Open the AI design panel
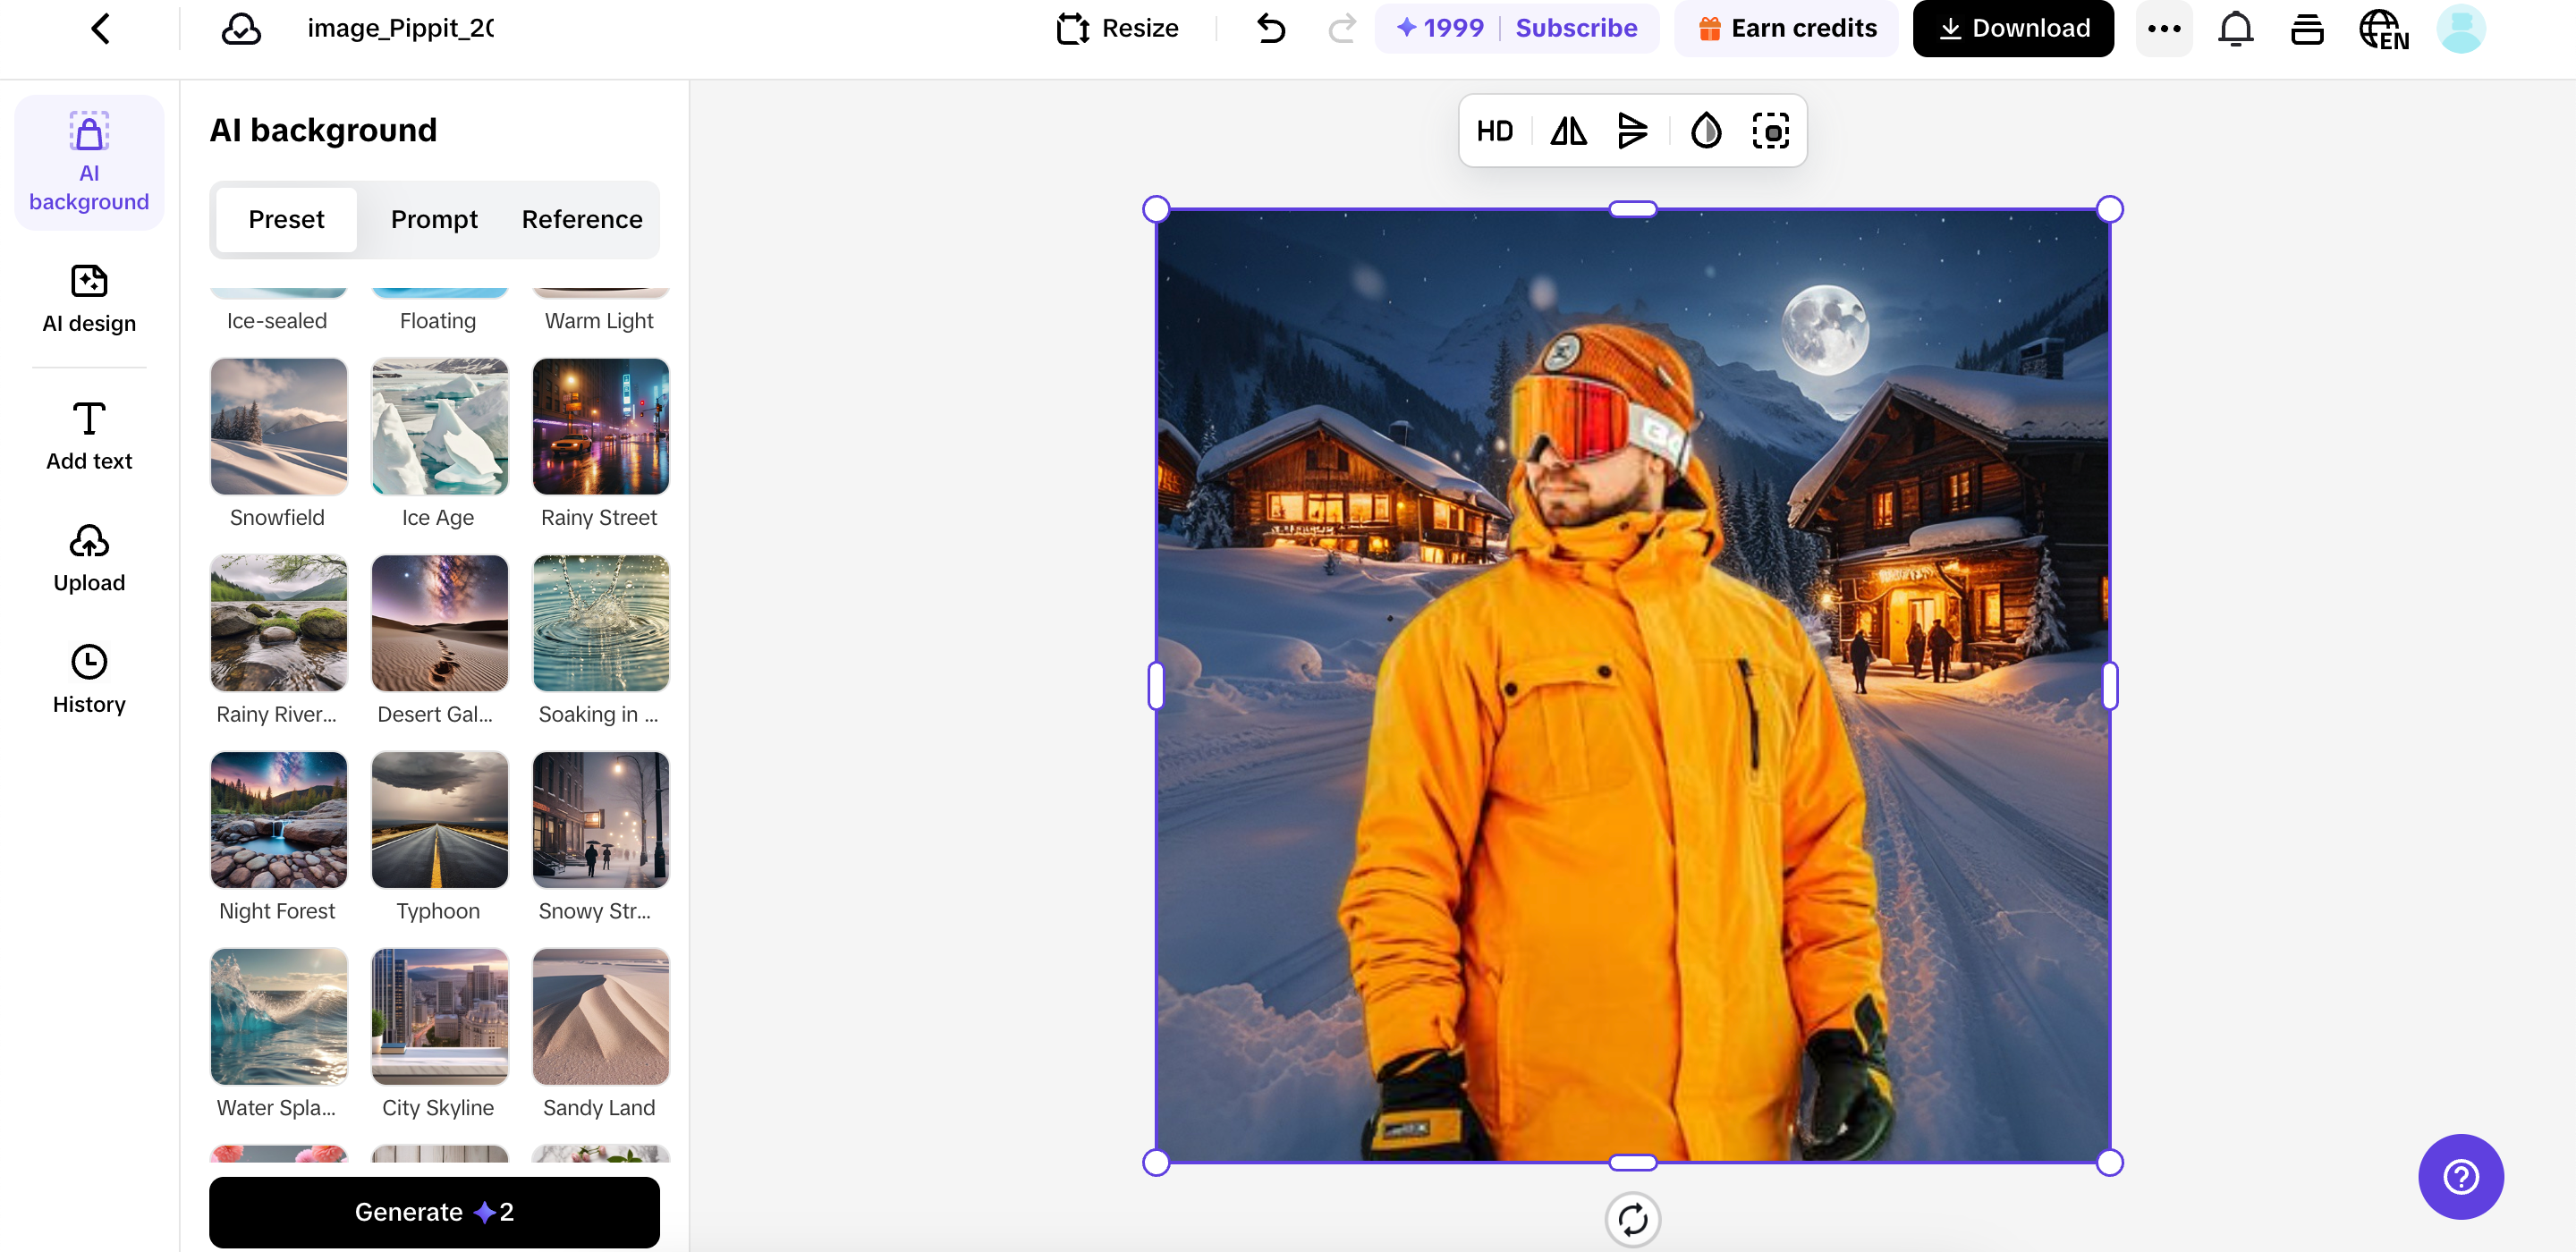This screenshot has width=2576, height=1252. (x=88, y=298)
